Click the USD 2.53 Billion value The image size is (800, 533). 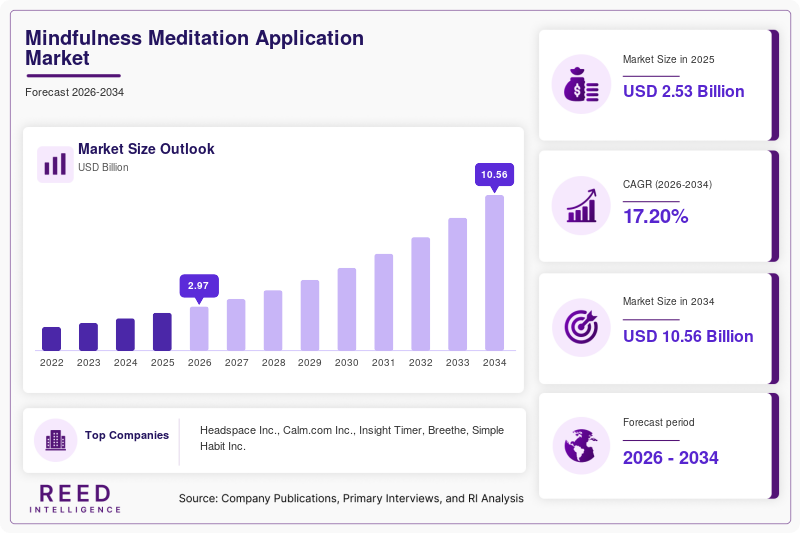(x=684, y=91)
